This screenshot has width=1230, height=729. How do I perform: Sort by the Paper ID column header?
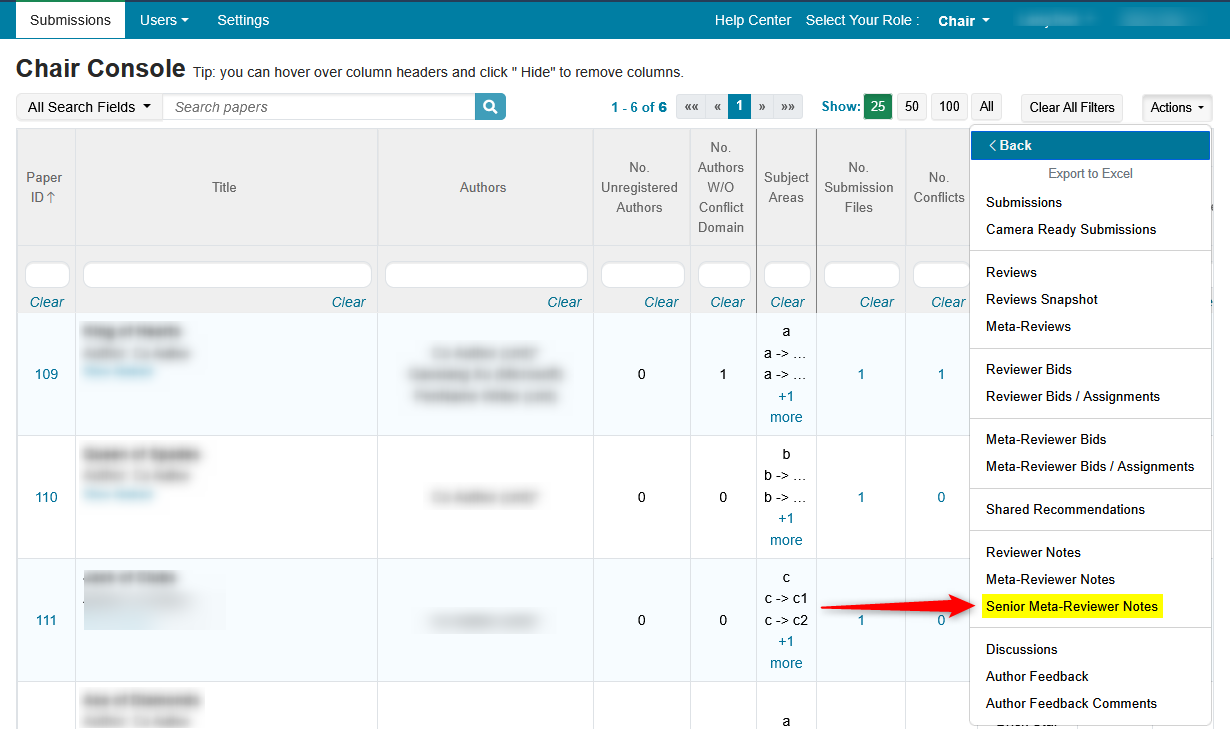click(44, 187)
